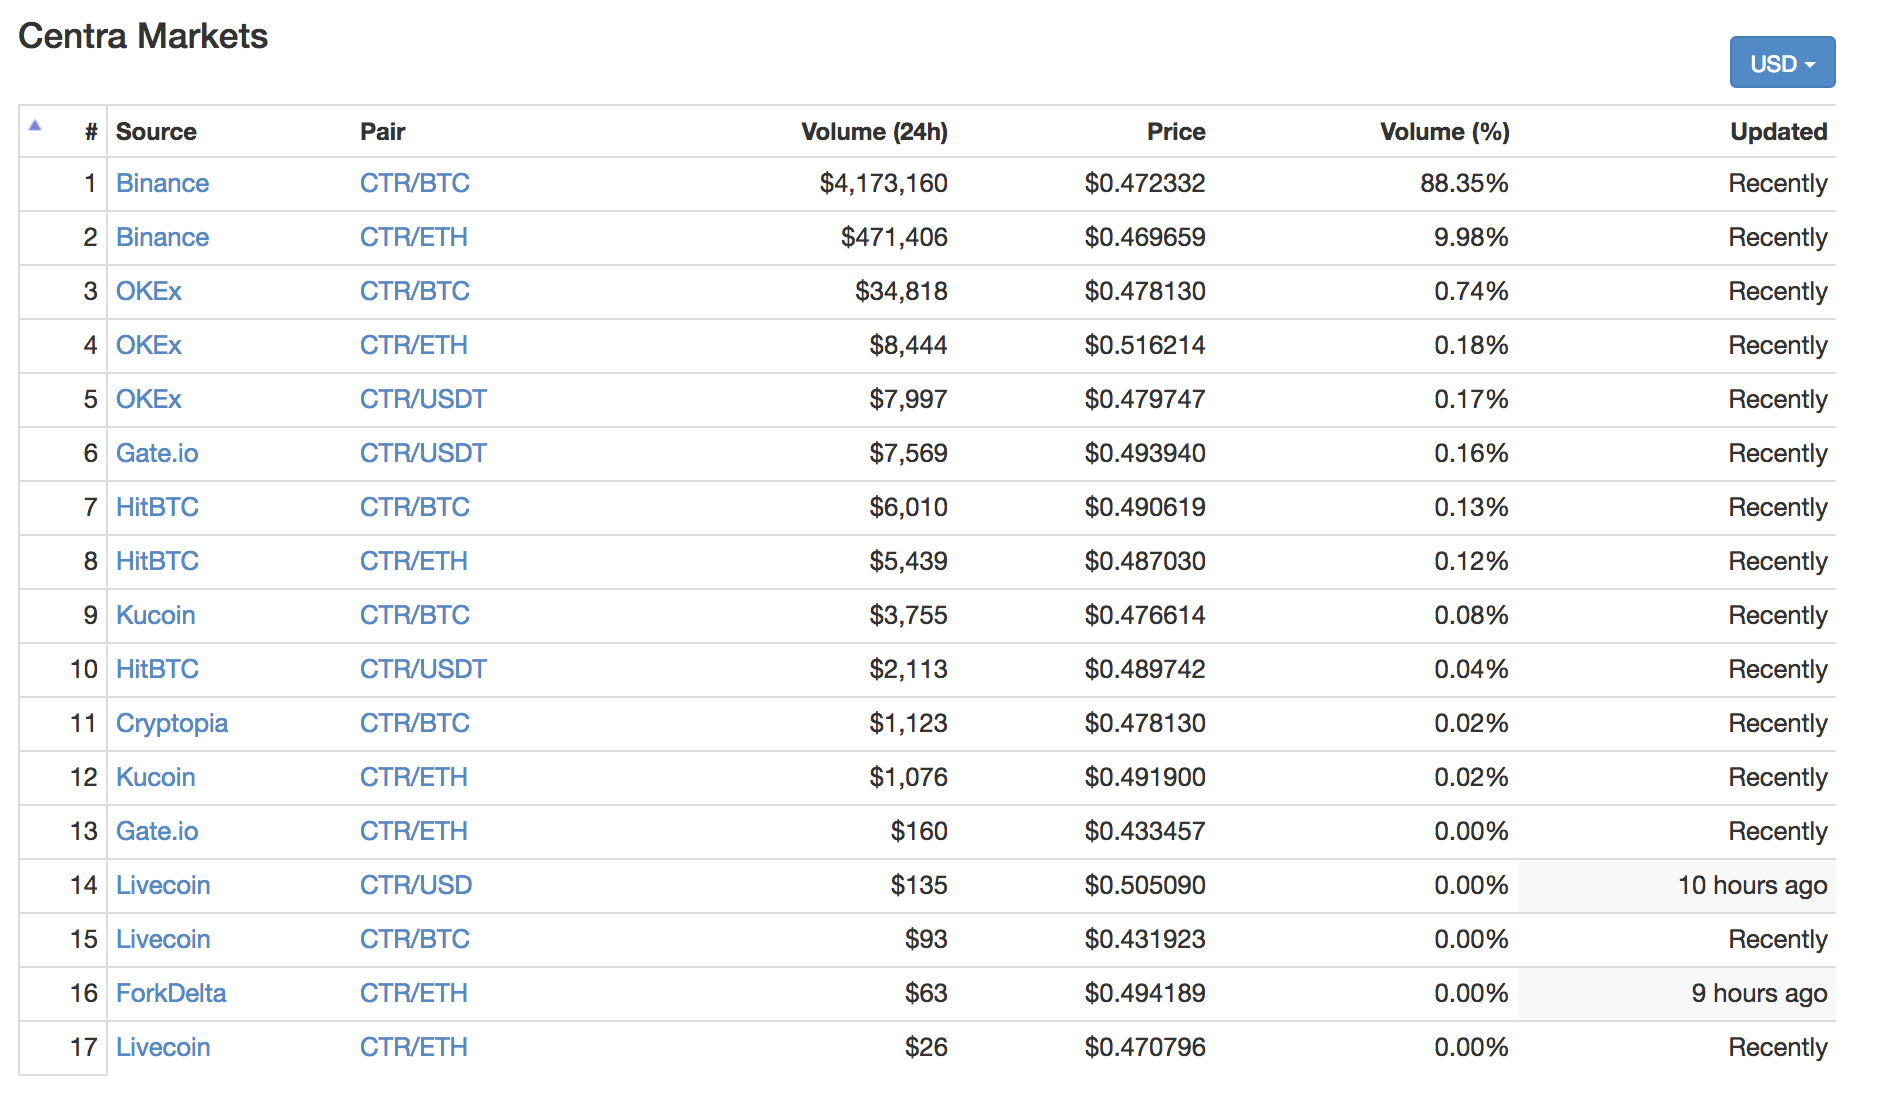Select the 0.74% volume share
This screenshot has height=1112, width=1888.
pyautogui.click(x=1471, y=291)
